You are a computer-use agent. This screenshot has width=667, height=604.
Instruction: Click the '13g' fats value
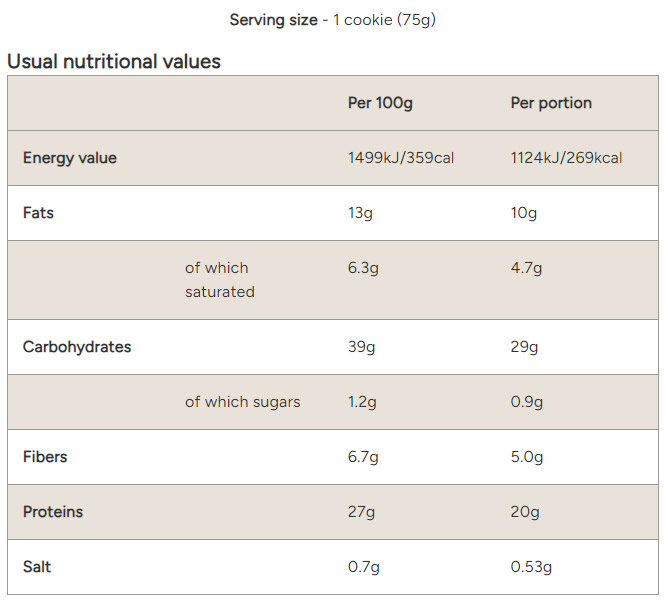tap(361, 213)
